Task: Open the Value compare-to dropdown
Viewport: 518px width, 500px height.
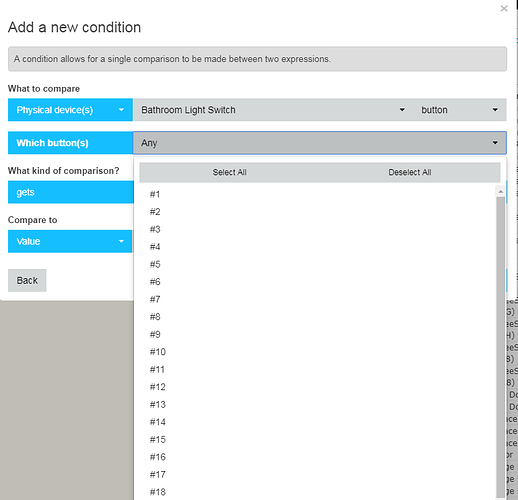Action: [x=70, y=241]
